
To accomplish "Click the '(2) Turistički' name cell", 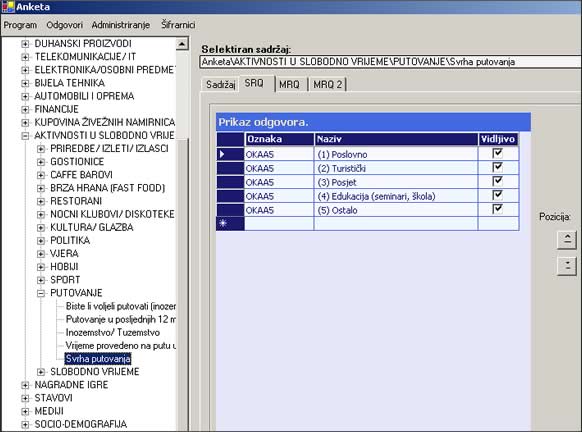I will point(396,168).
